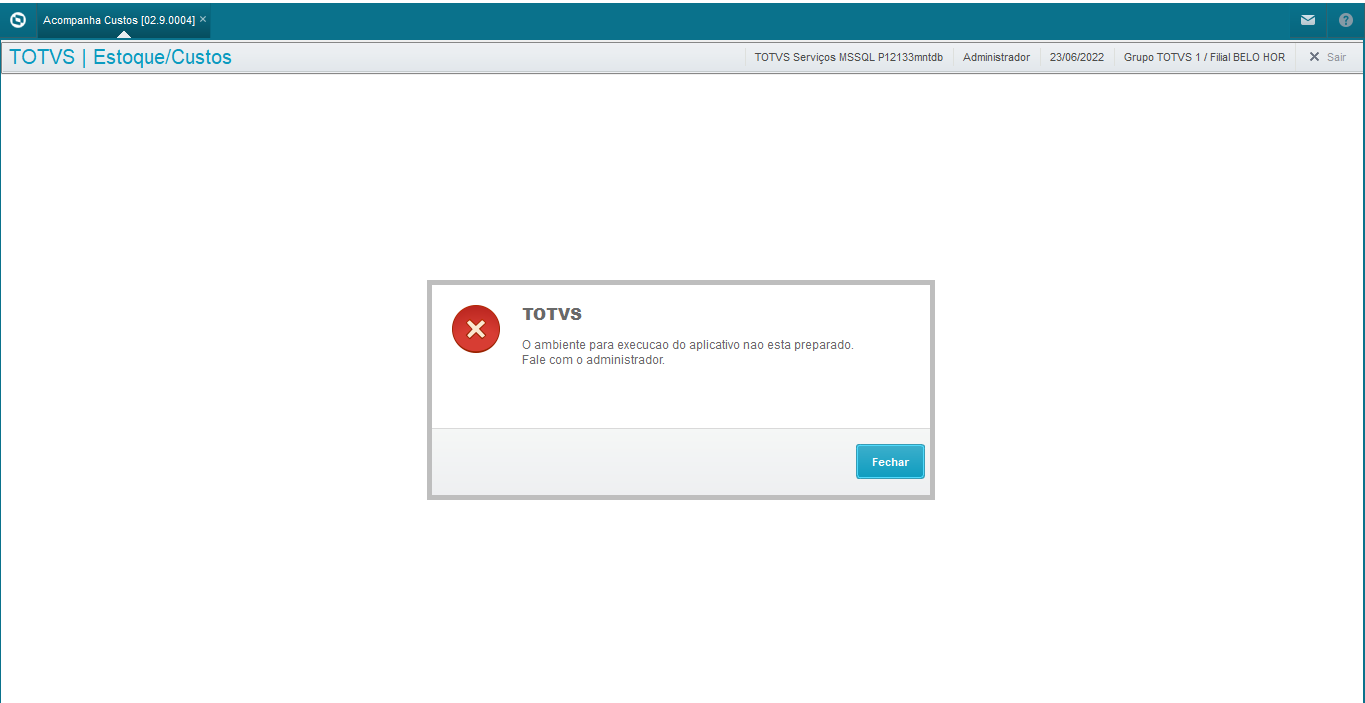The image size is (1365, 703).
Task: Click the TOTVS logo icon in top bar
Action: point(18,20)
